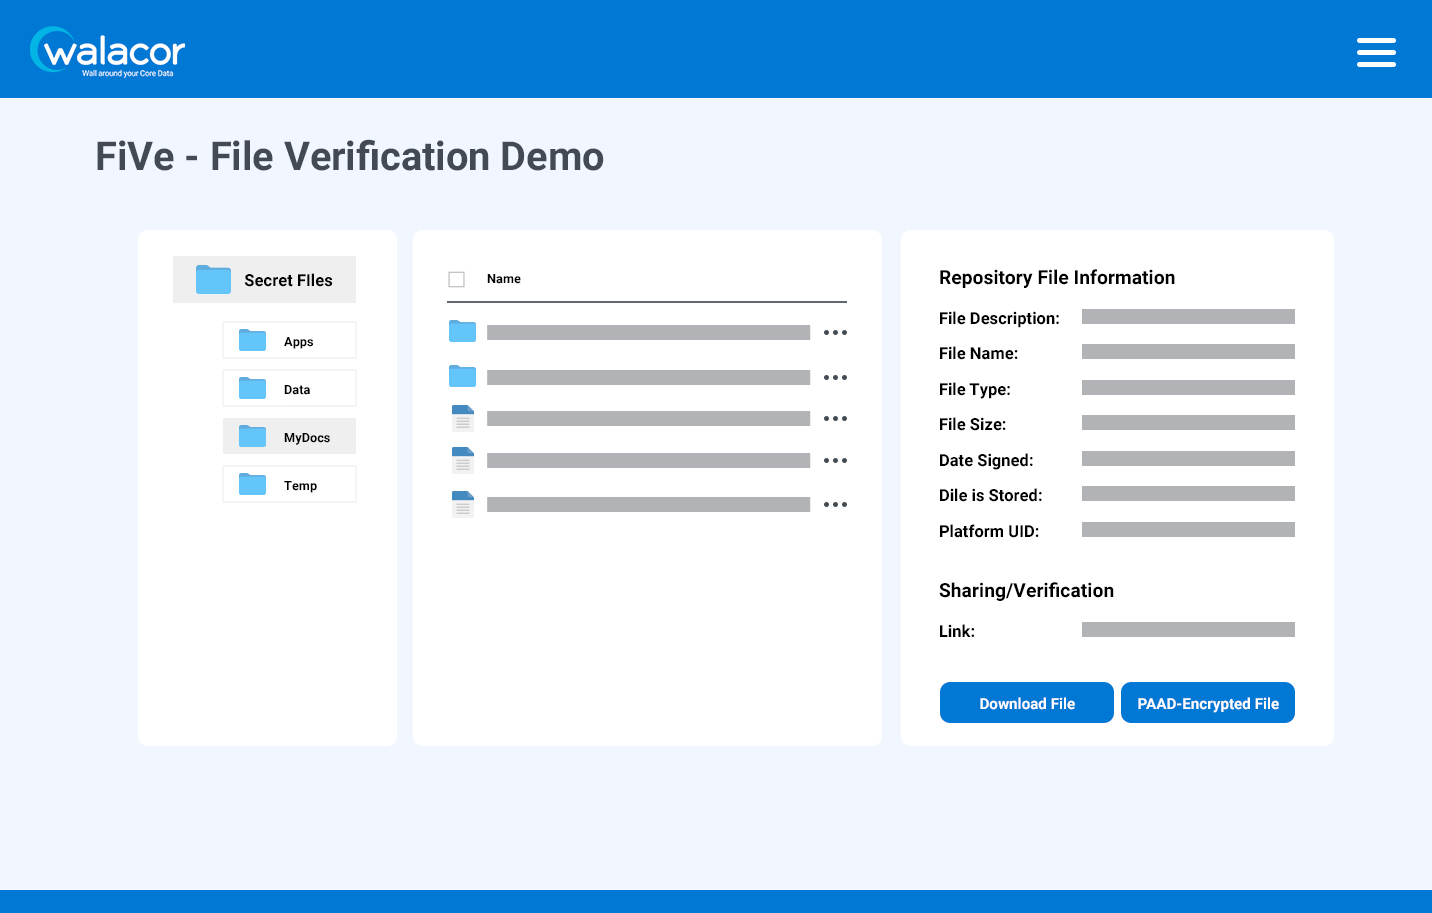
Task: Open the Data folder
Action: point(289,389)
